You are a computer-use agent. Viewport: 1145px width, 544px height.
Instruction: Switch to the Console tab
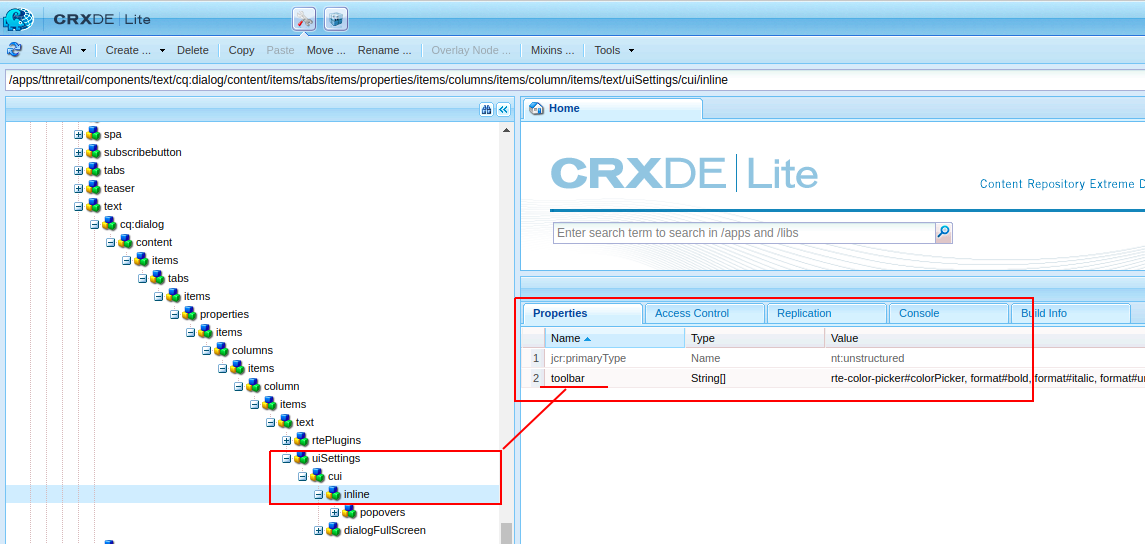click(x=948, y=313)
